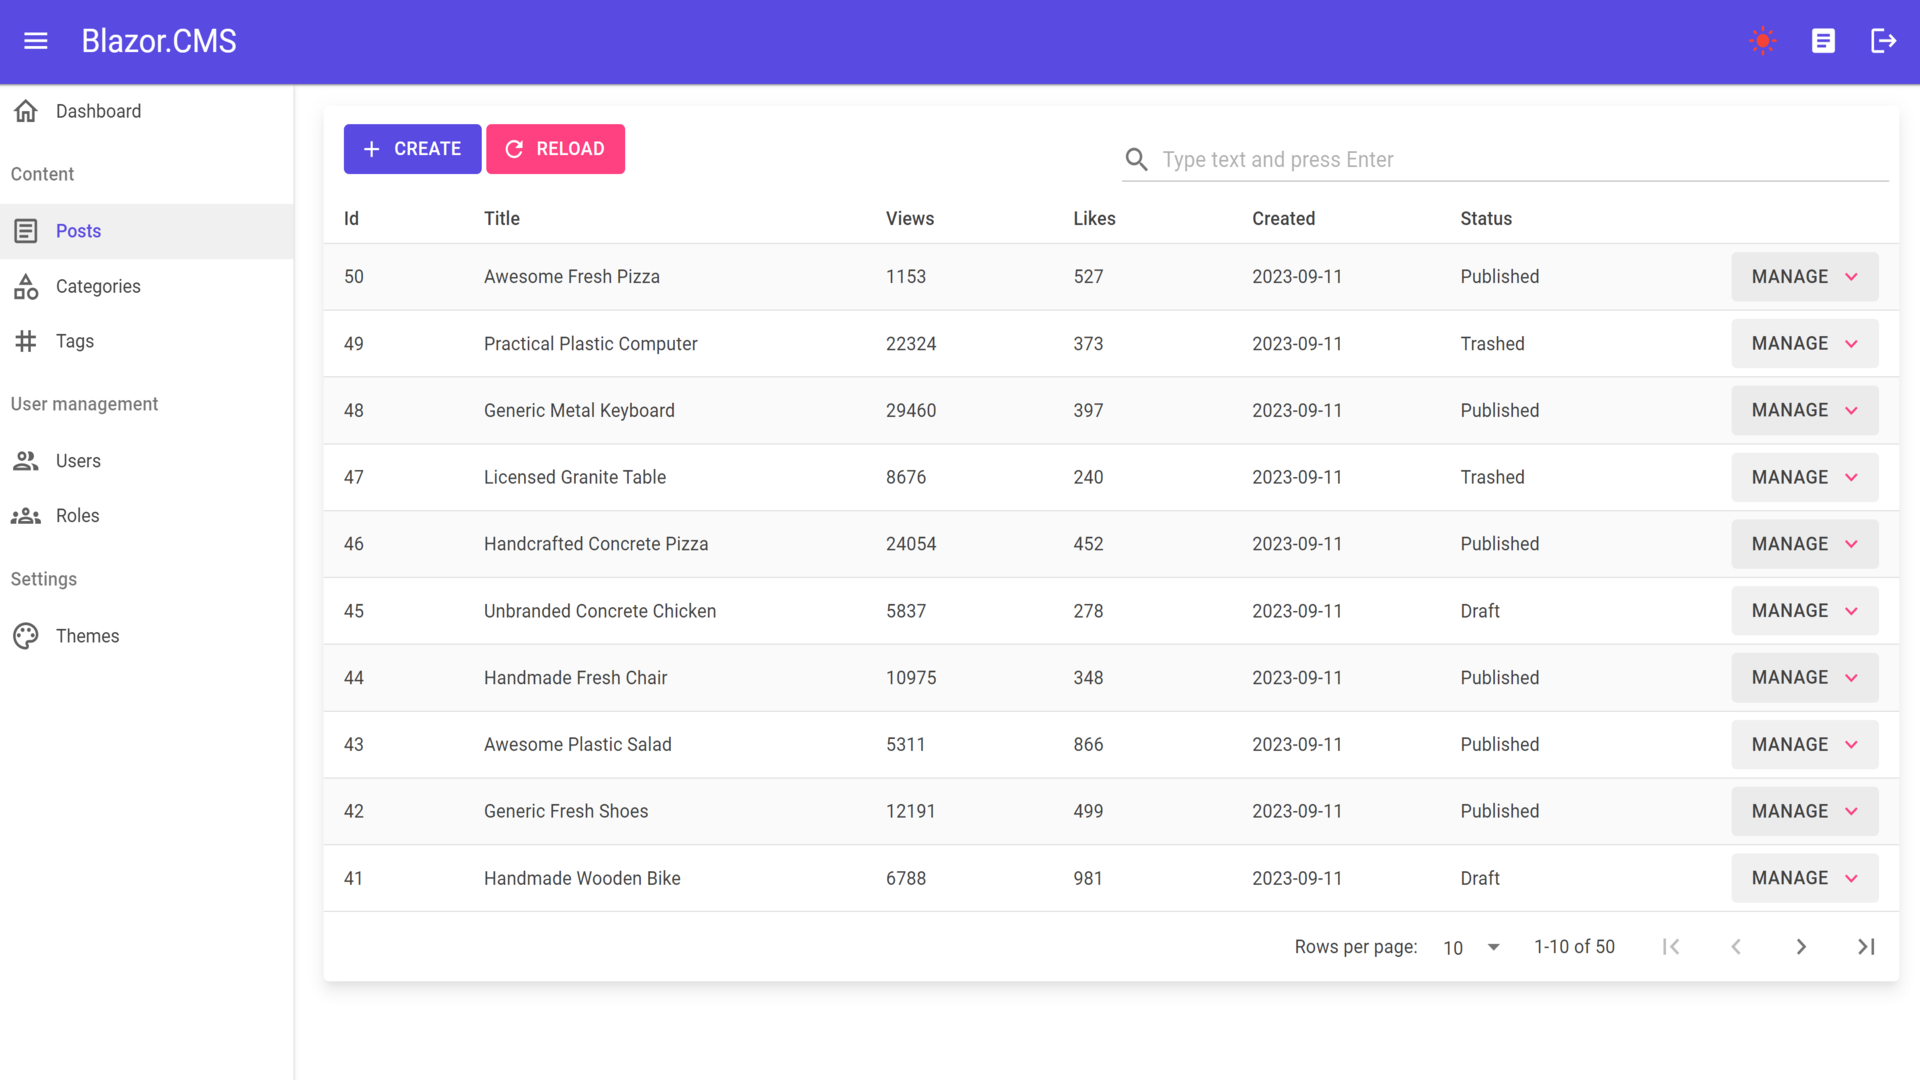The height and width of the screenshot is (1080, 1920).
Task: Expand the rows per page dropdown
Action: pos(1472,948)
